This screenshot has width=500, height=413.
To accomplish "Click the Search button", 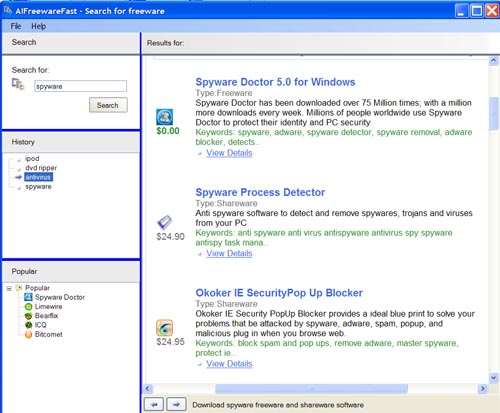I will click(108, 105).
